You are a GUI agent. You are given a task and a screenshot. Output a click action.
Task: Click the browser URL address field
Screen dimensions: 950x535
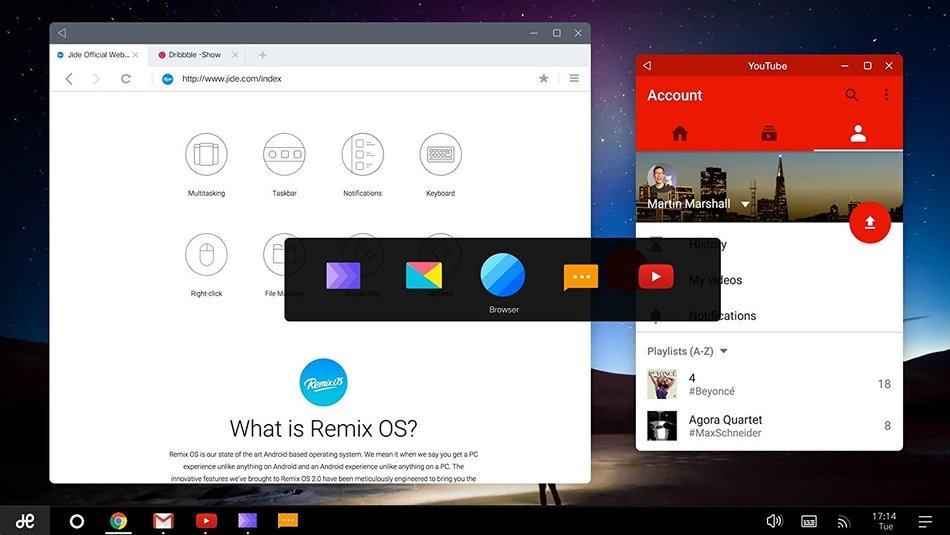click(x=345, y=79)
